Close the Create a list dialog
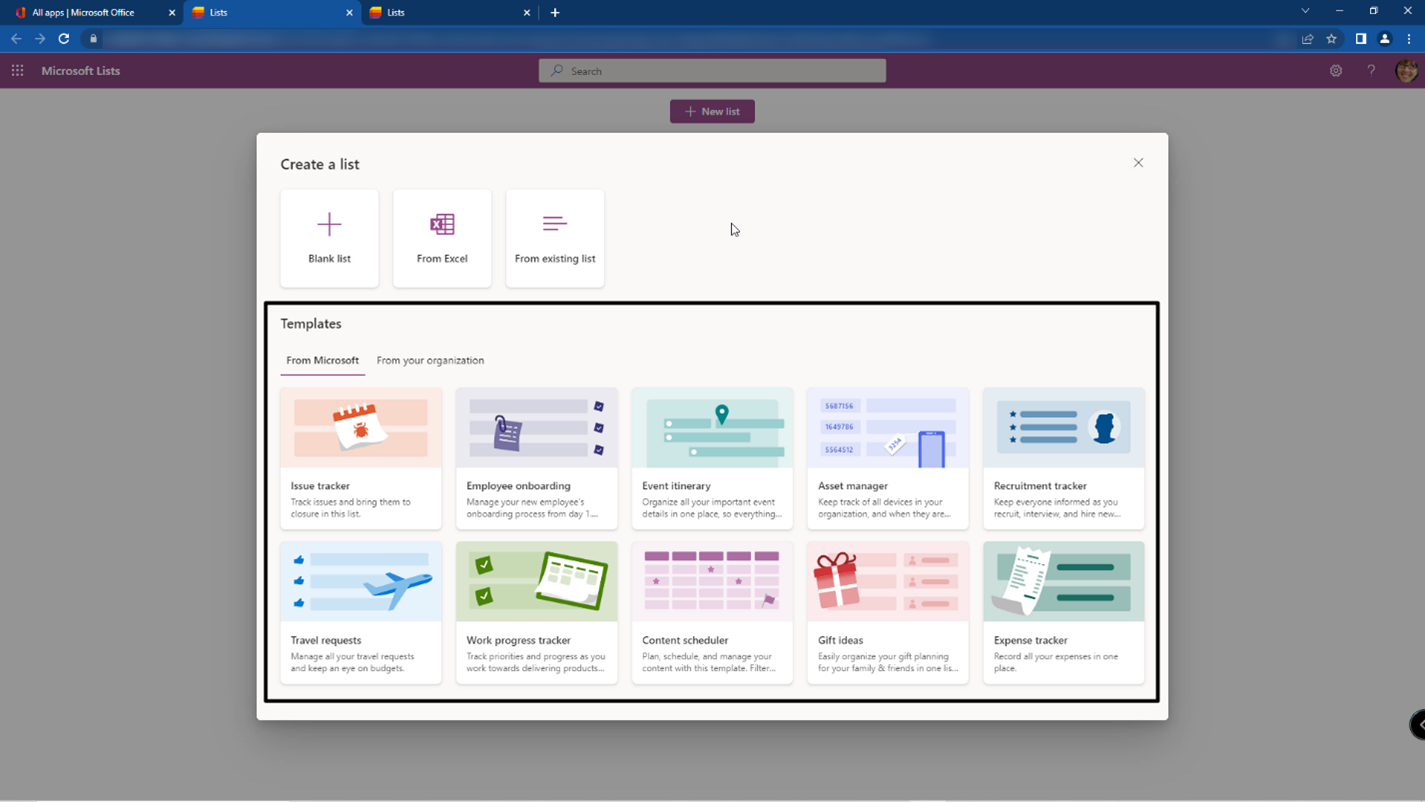This screenshot has width=1425, height=802. [1138, 163]
